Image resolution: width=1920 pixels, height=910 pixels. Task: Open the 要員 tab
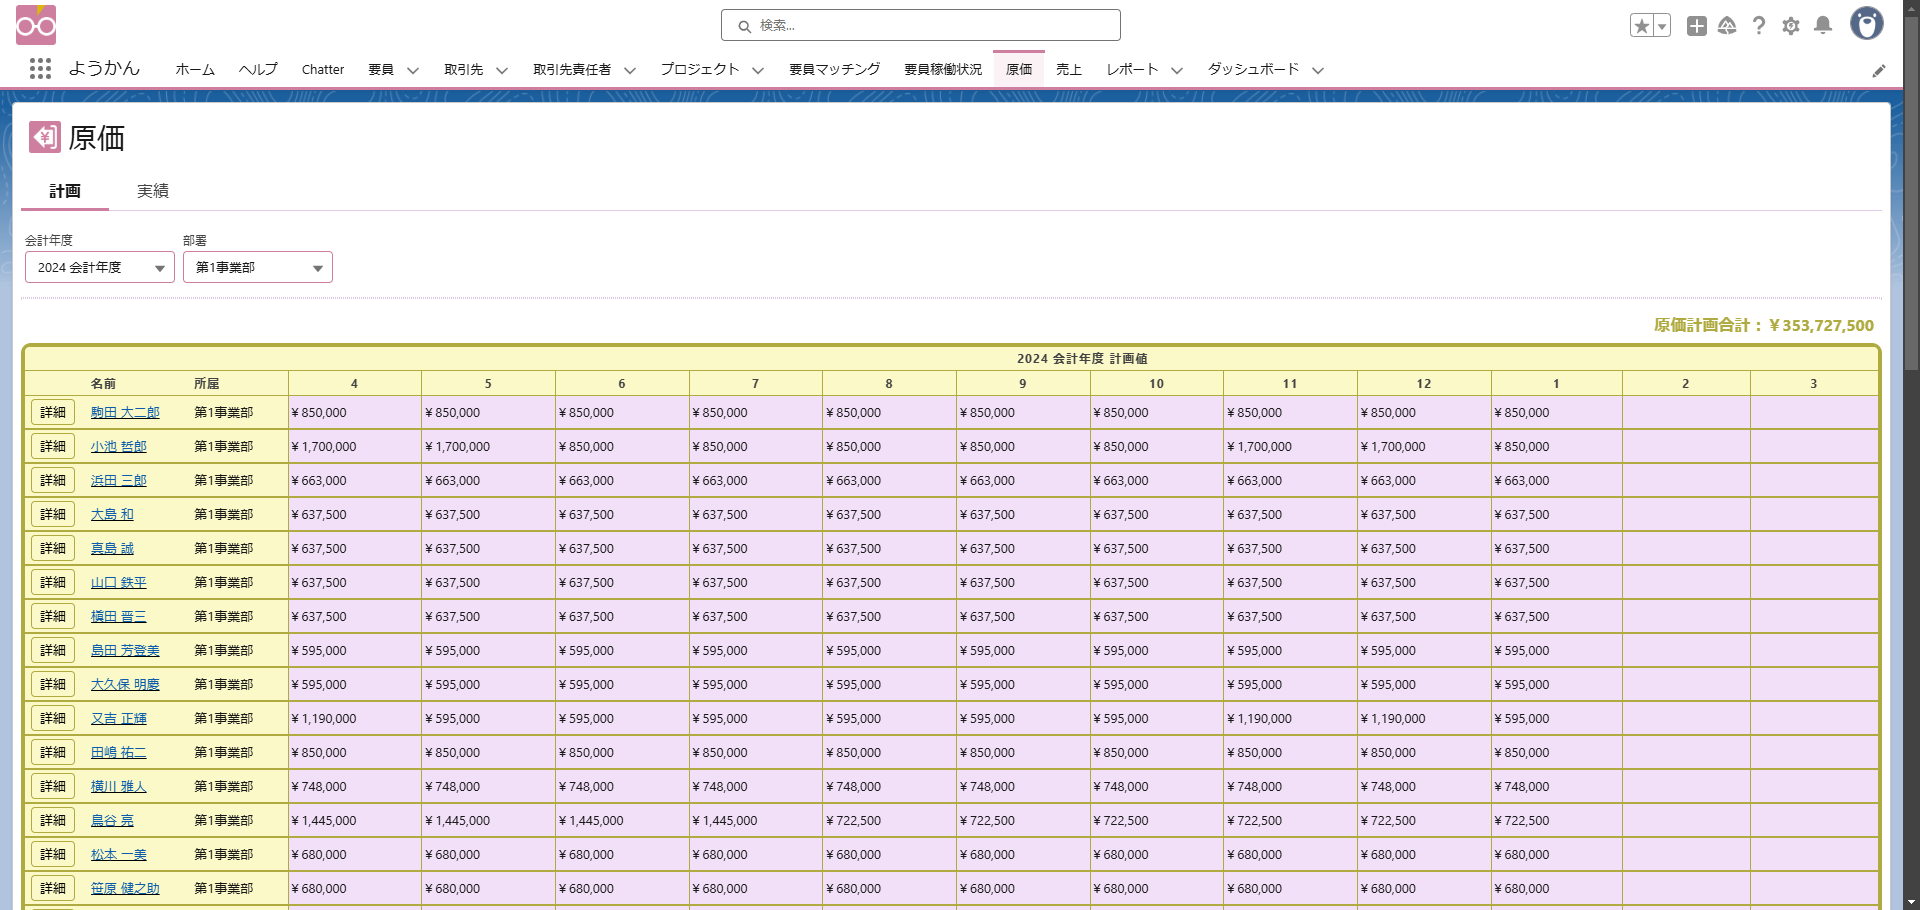[381, 69]
